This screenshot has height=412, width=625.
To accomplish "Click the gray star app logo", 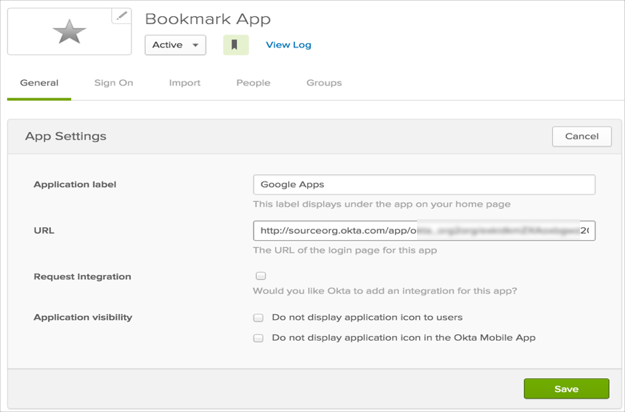I will tap(69, 32).
